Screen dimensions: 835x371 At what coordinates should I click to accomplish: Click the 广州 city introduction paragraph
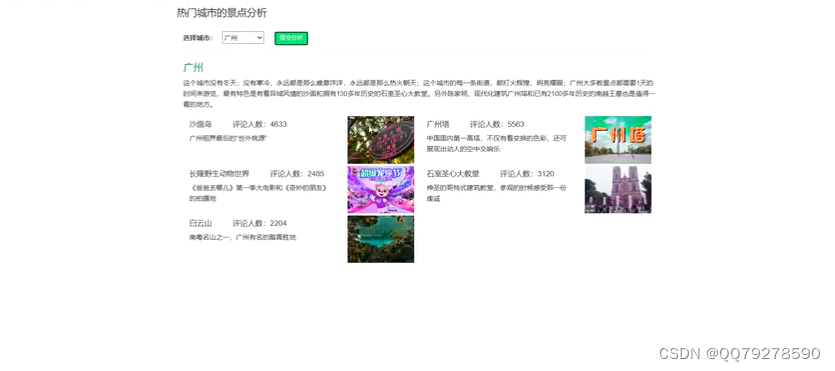pos(419,94)
